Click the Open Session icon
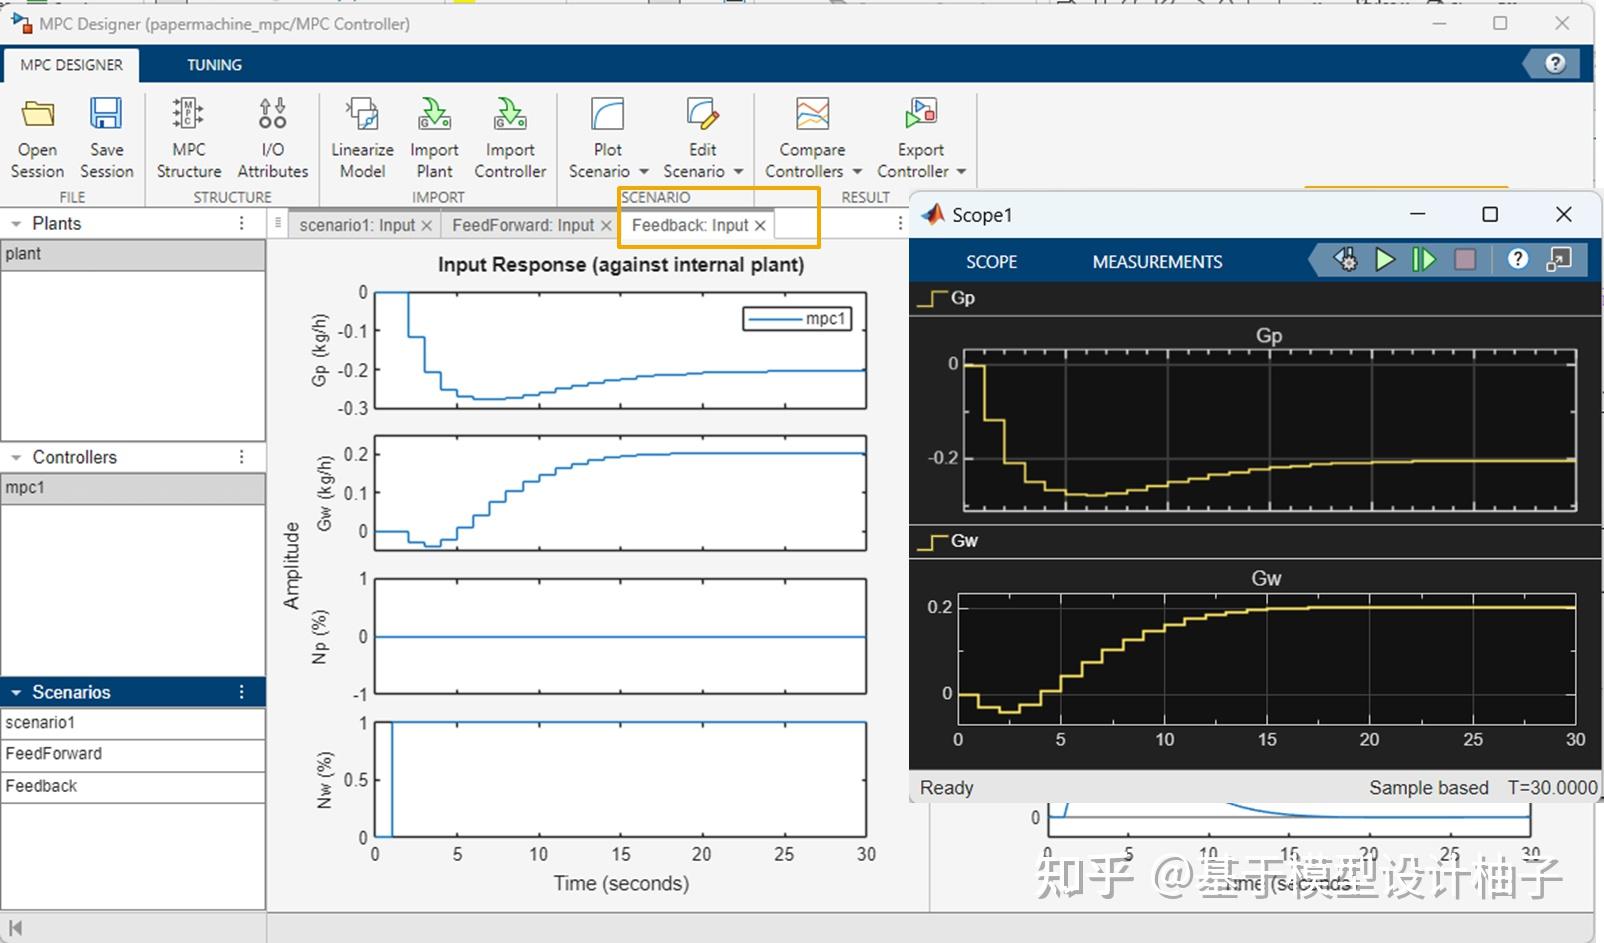Screen dimensions: 1604x943 [35, 135]
